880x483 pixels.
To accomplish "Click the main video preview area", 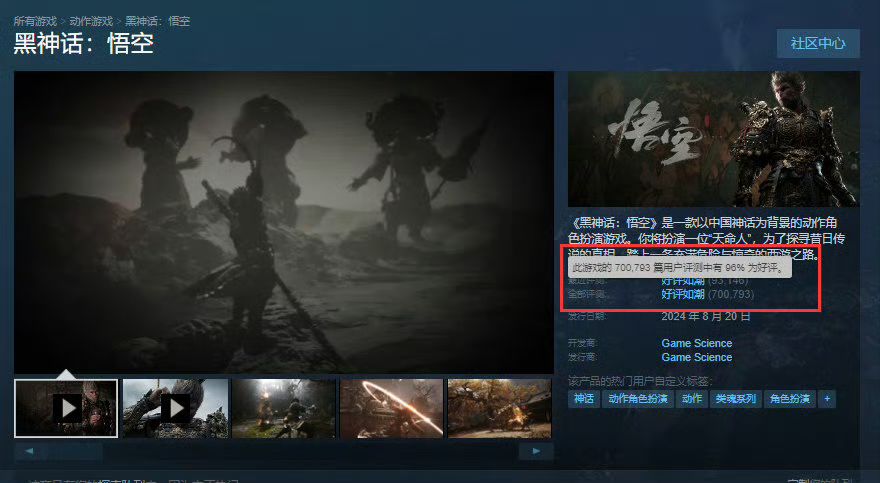I will point(284,222).
